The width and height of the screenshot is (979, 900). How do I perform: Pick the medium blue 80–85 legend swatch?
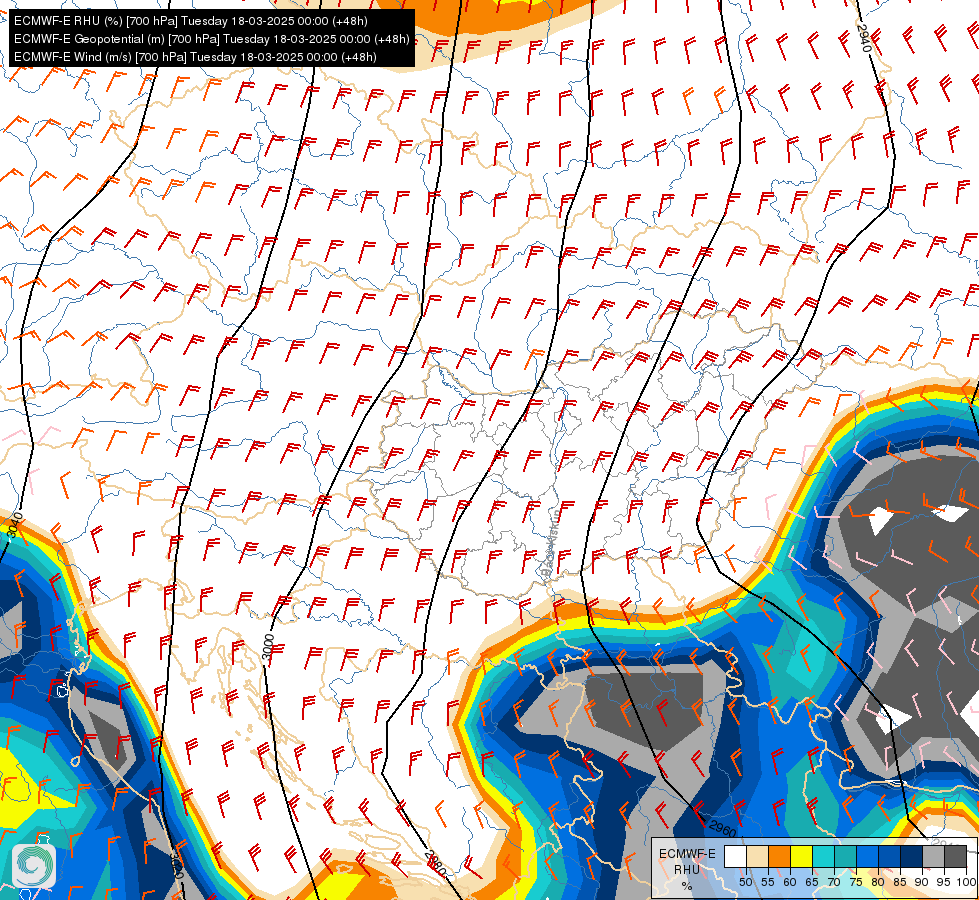(889, 856)
